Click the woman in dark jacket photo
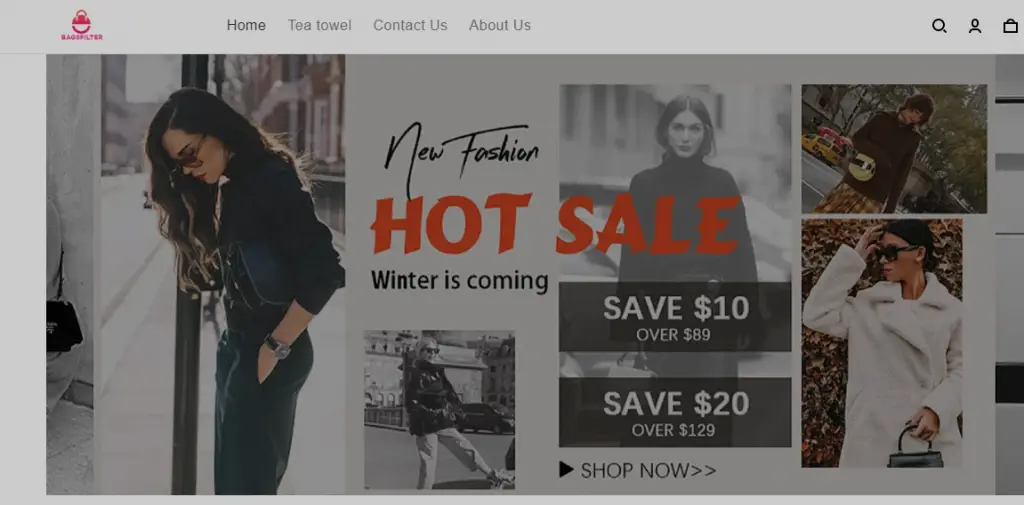Screen dimensions: 1024x505 (x=222, y=274)
